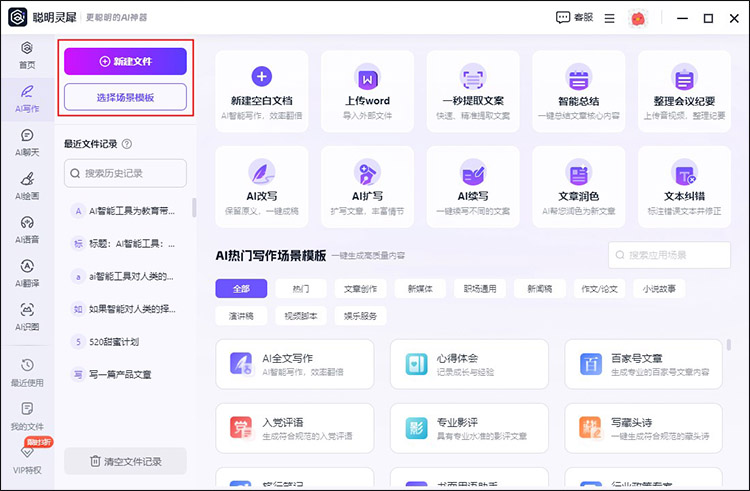Select the 职场通用 category tab
Screen dimensions: 750x491
click(x=480, y=288)
